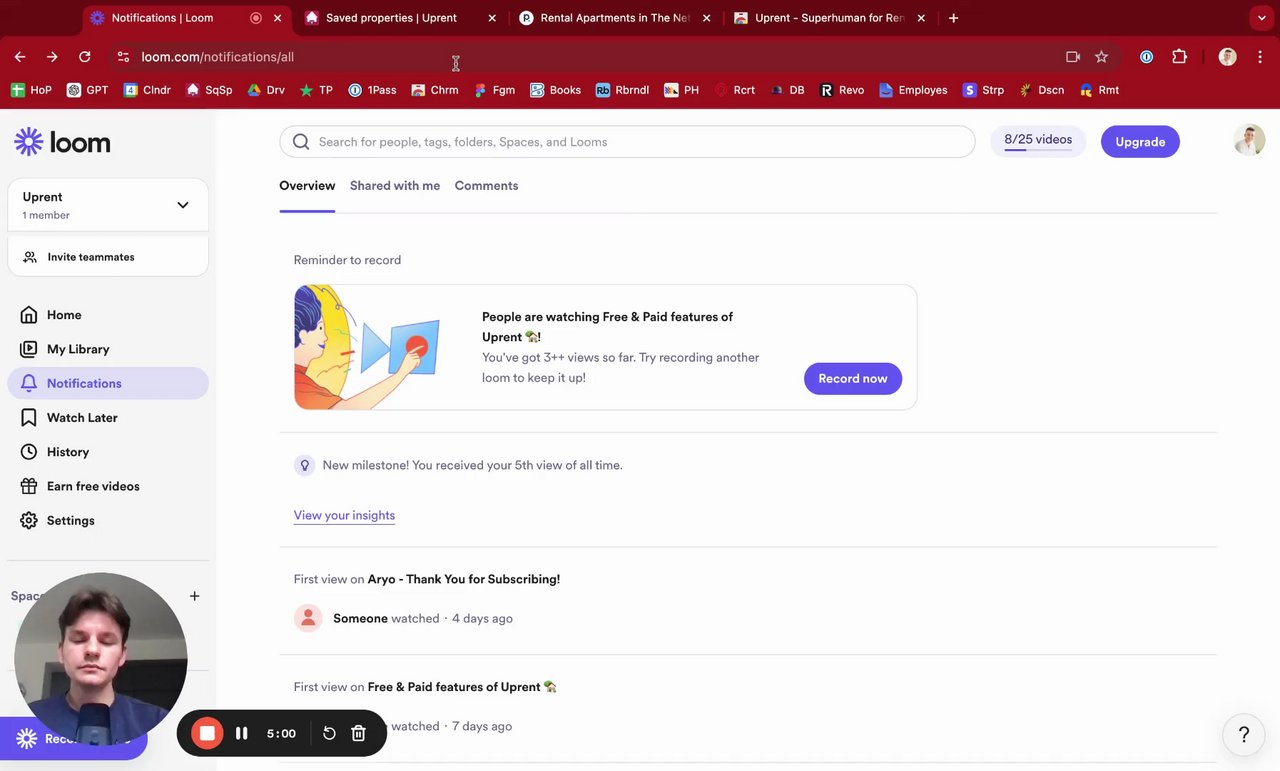Switch to Overview tab
1280x771 pixels.
click(307, 186)
